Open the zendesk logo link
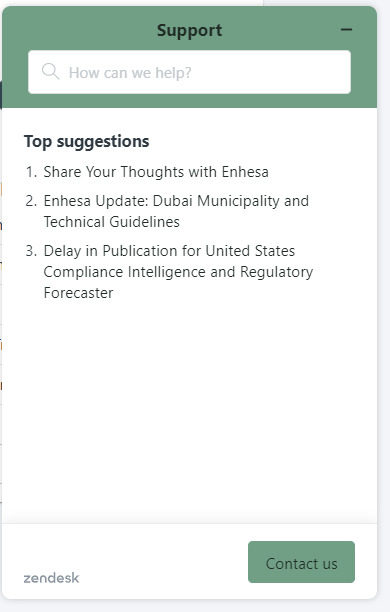The height and width of the screenshot is (612, 390). pyautogui.click(x=51, y=578)
